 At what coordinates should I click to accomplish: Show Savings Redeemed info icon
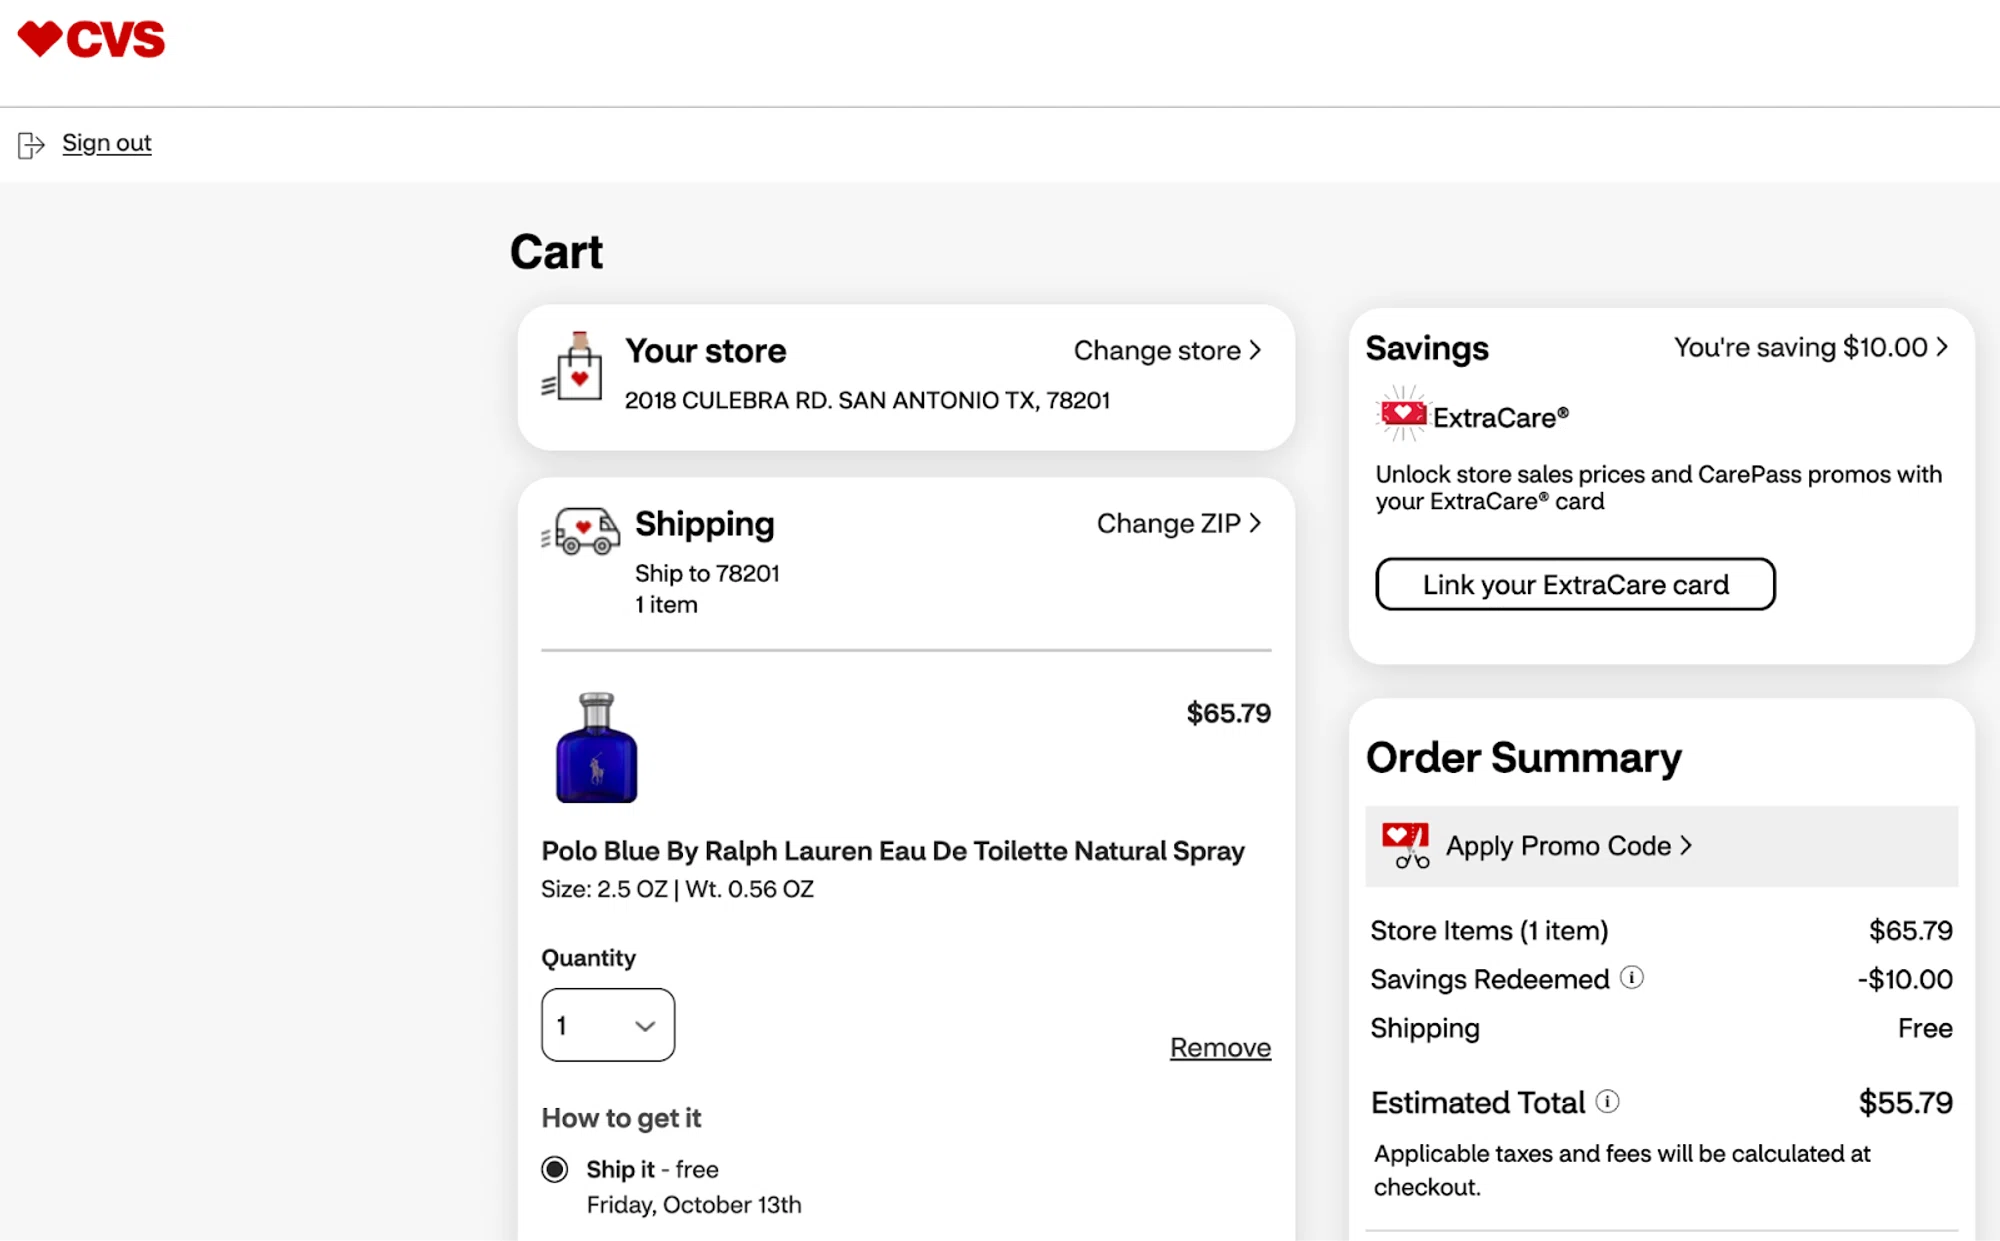pyautogui.click(x=1632, y=977)
